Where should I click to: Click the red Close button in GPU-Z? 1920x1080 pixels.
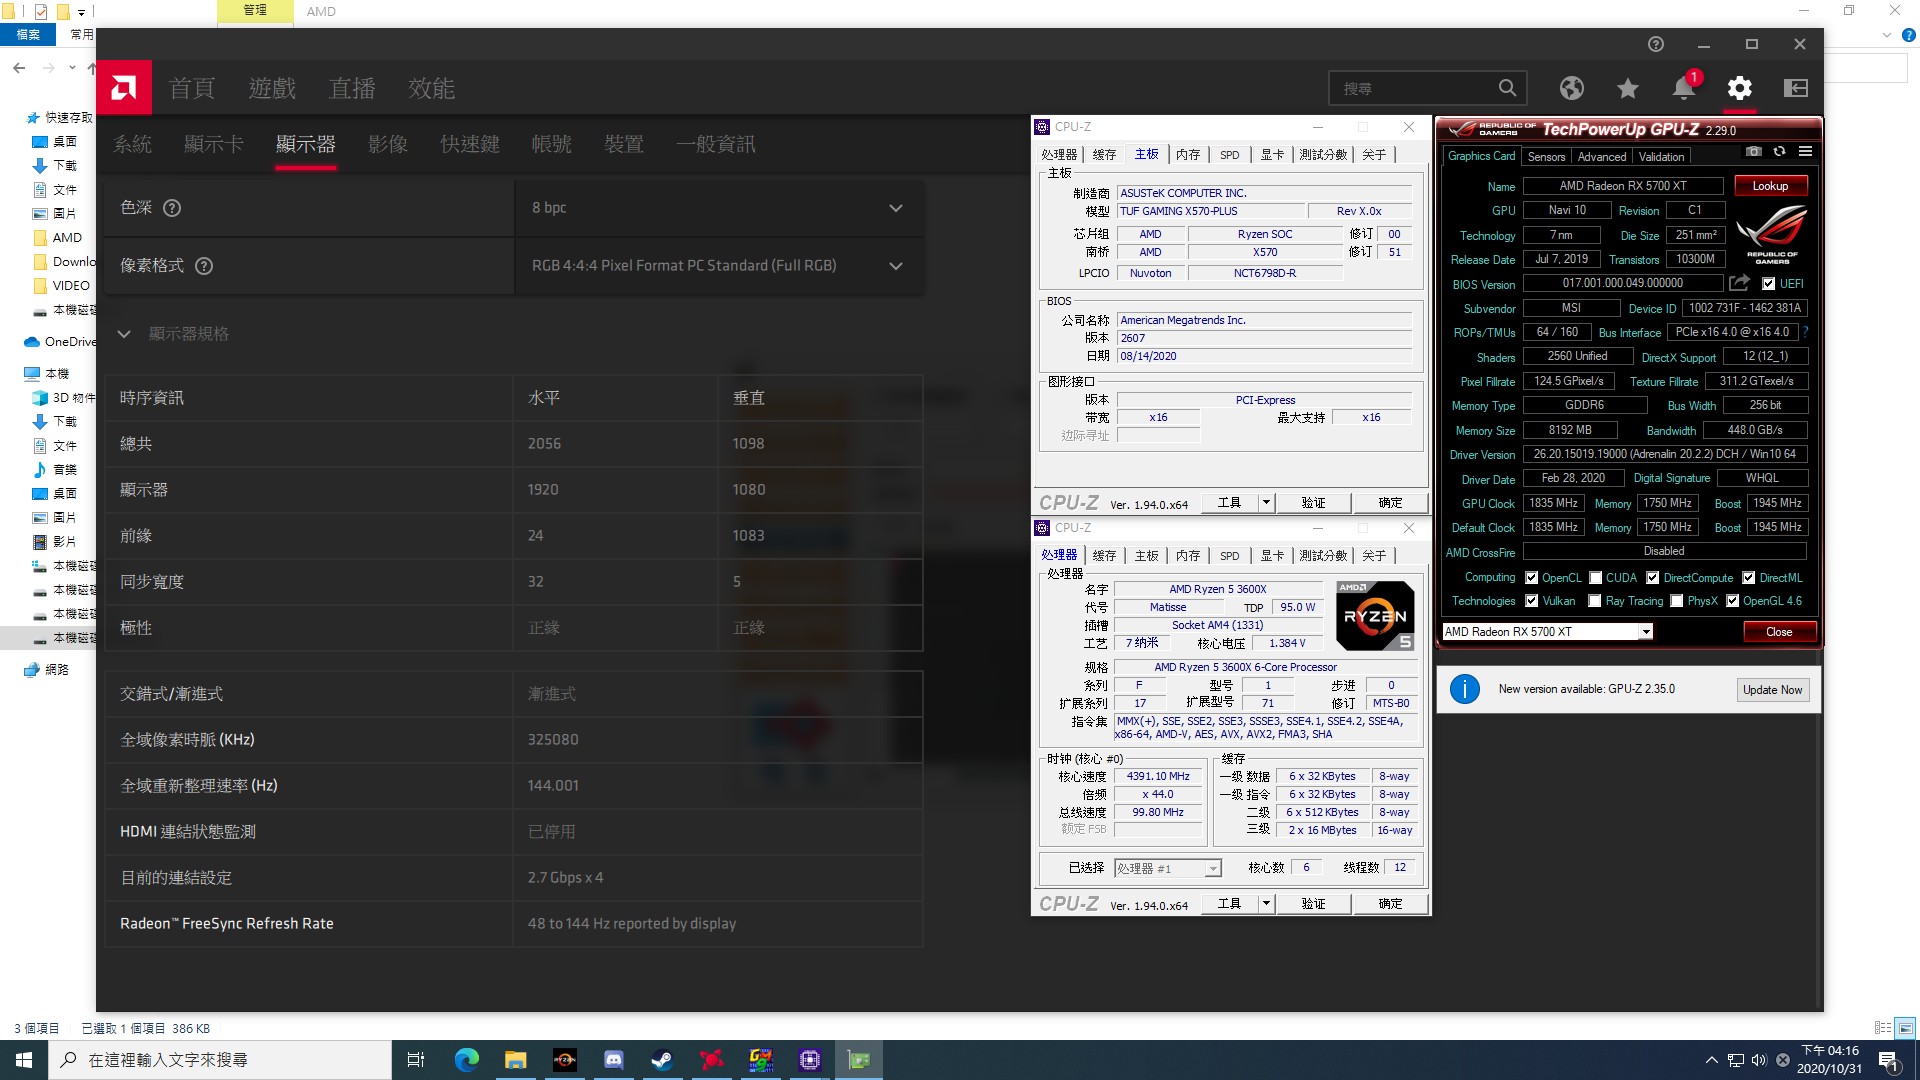click(x=1779, y=632)
